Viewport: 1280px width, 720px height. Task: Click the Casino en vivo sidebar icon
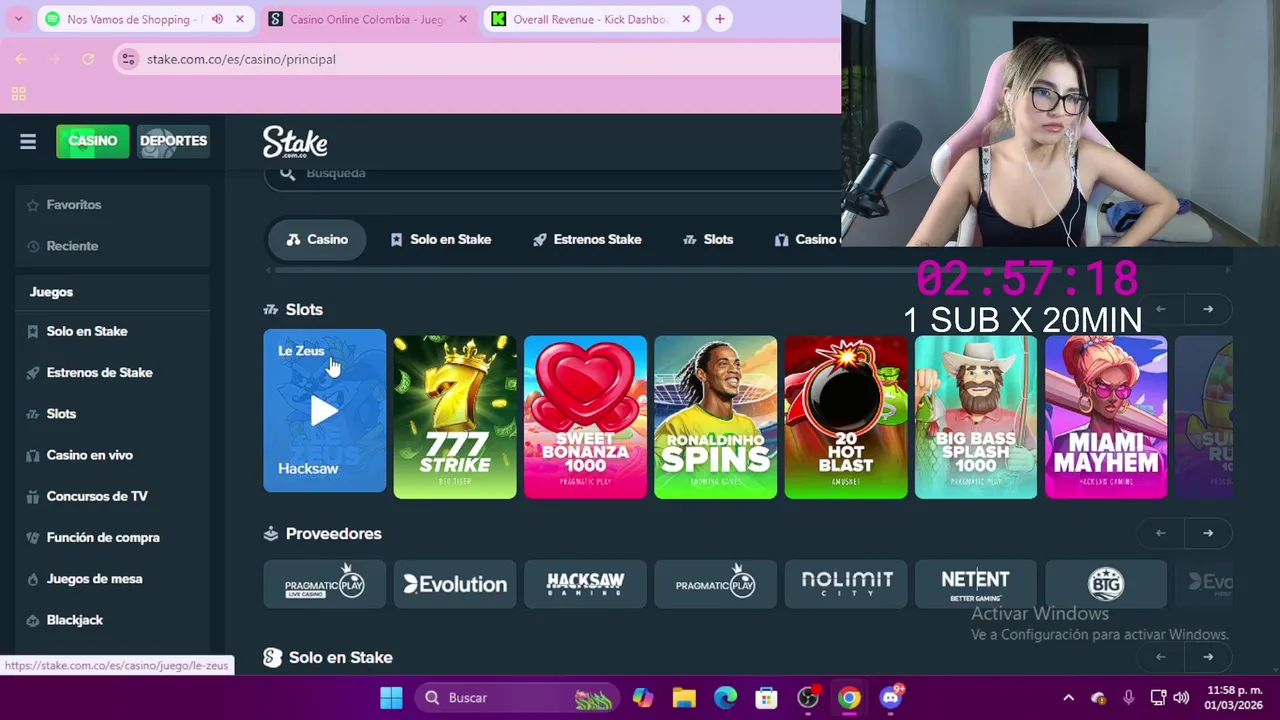33,455
